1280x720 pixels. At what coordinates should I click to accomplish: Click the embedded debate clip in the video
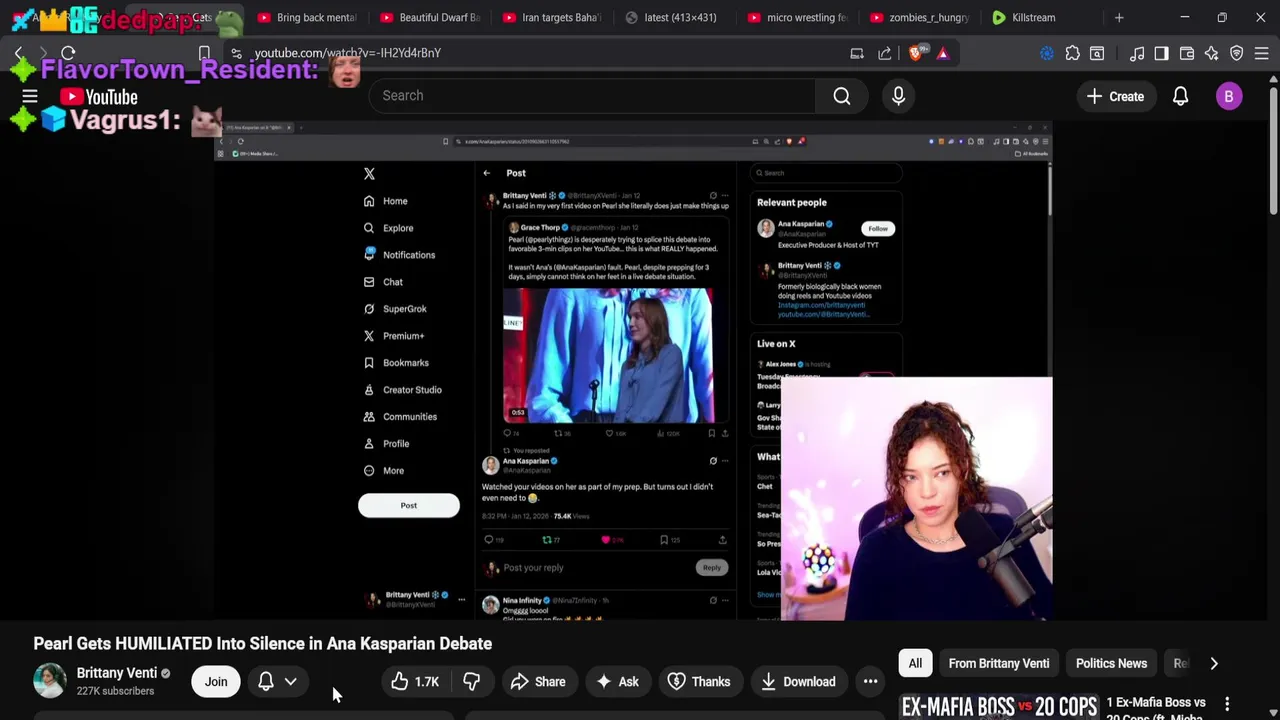tap(608, 356)
